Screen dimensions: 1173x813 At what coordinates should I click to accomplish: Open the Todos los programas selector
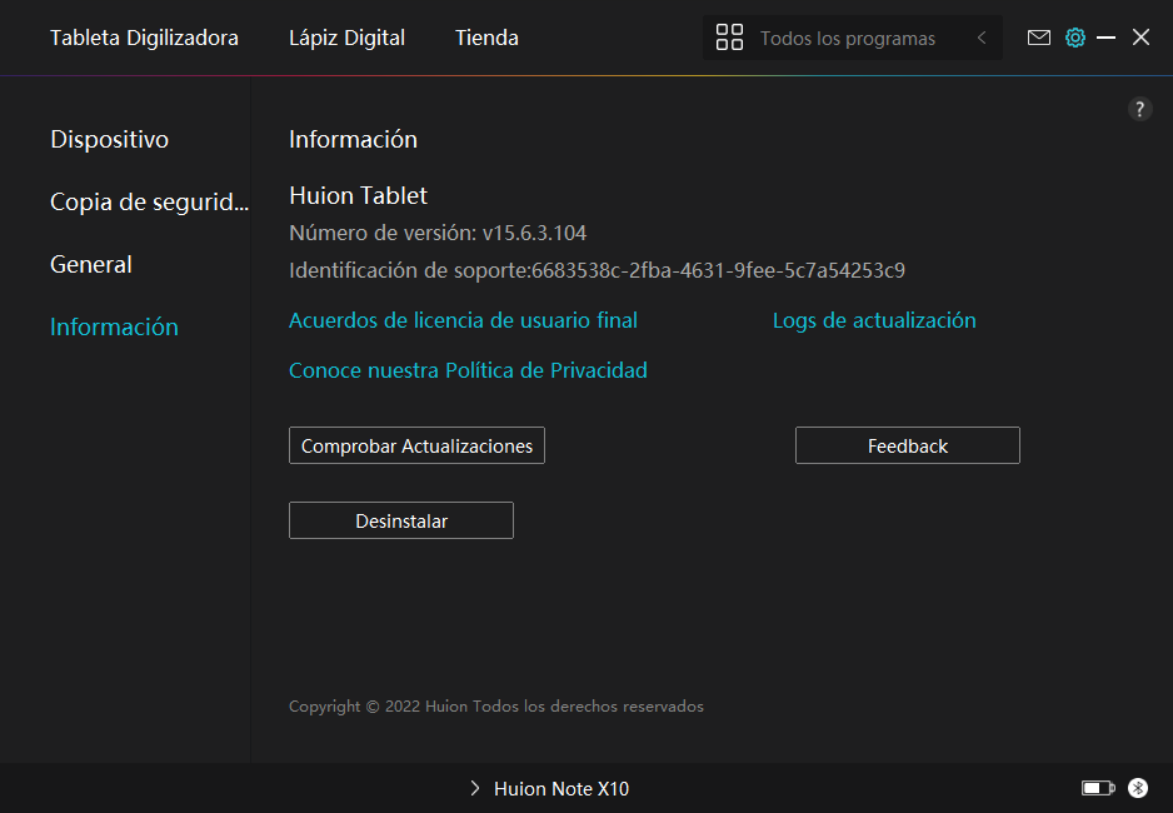[852, 37]
